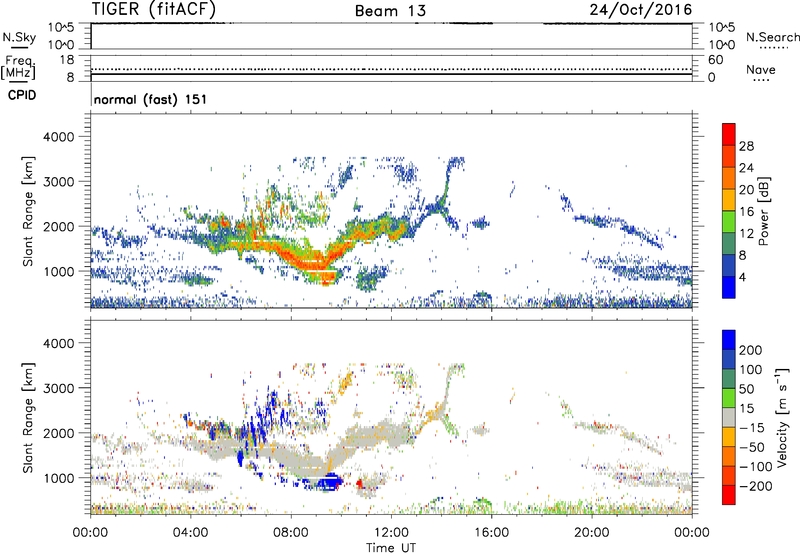The image size is (800, 554).
Task: Click the Time UT axis title
Action: (x=391, y=548)
